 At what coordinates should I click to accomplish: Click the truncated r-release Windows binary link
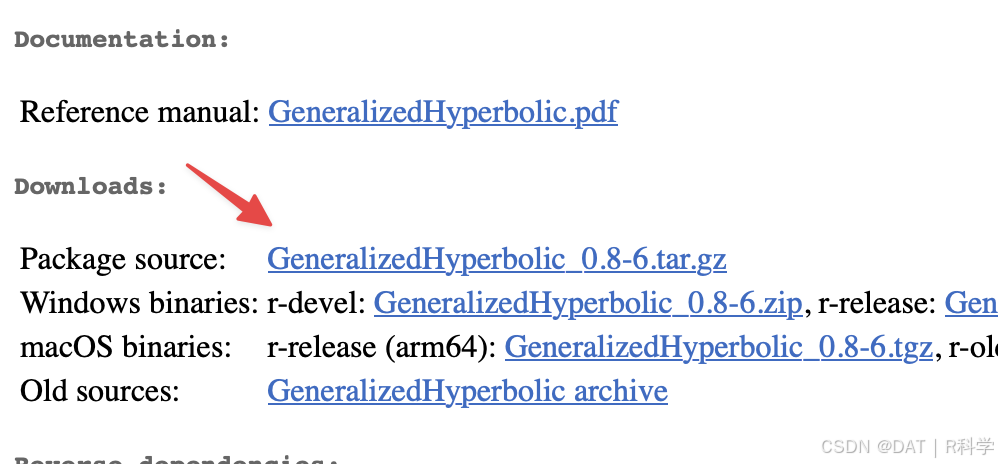[971, 304]
